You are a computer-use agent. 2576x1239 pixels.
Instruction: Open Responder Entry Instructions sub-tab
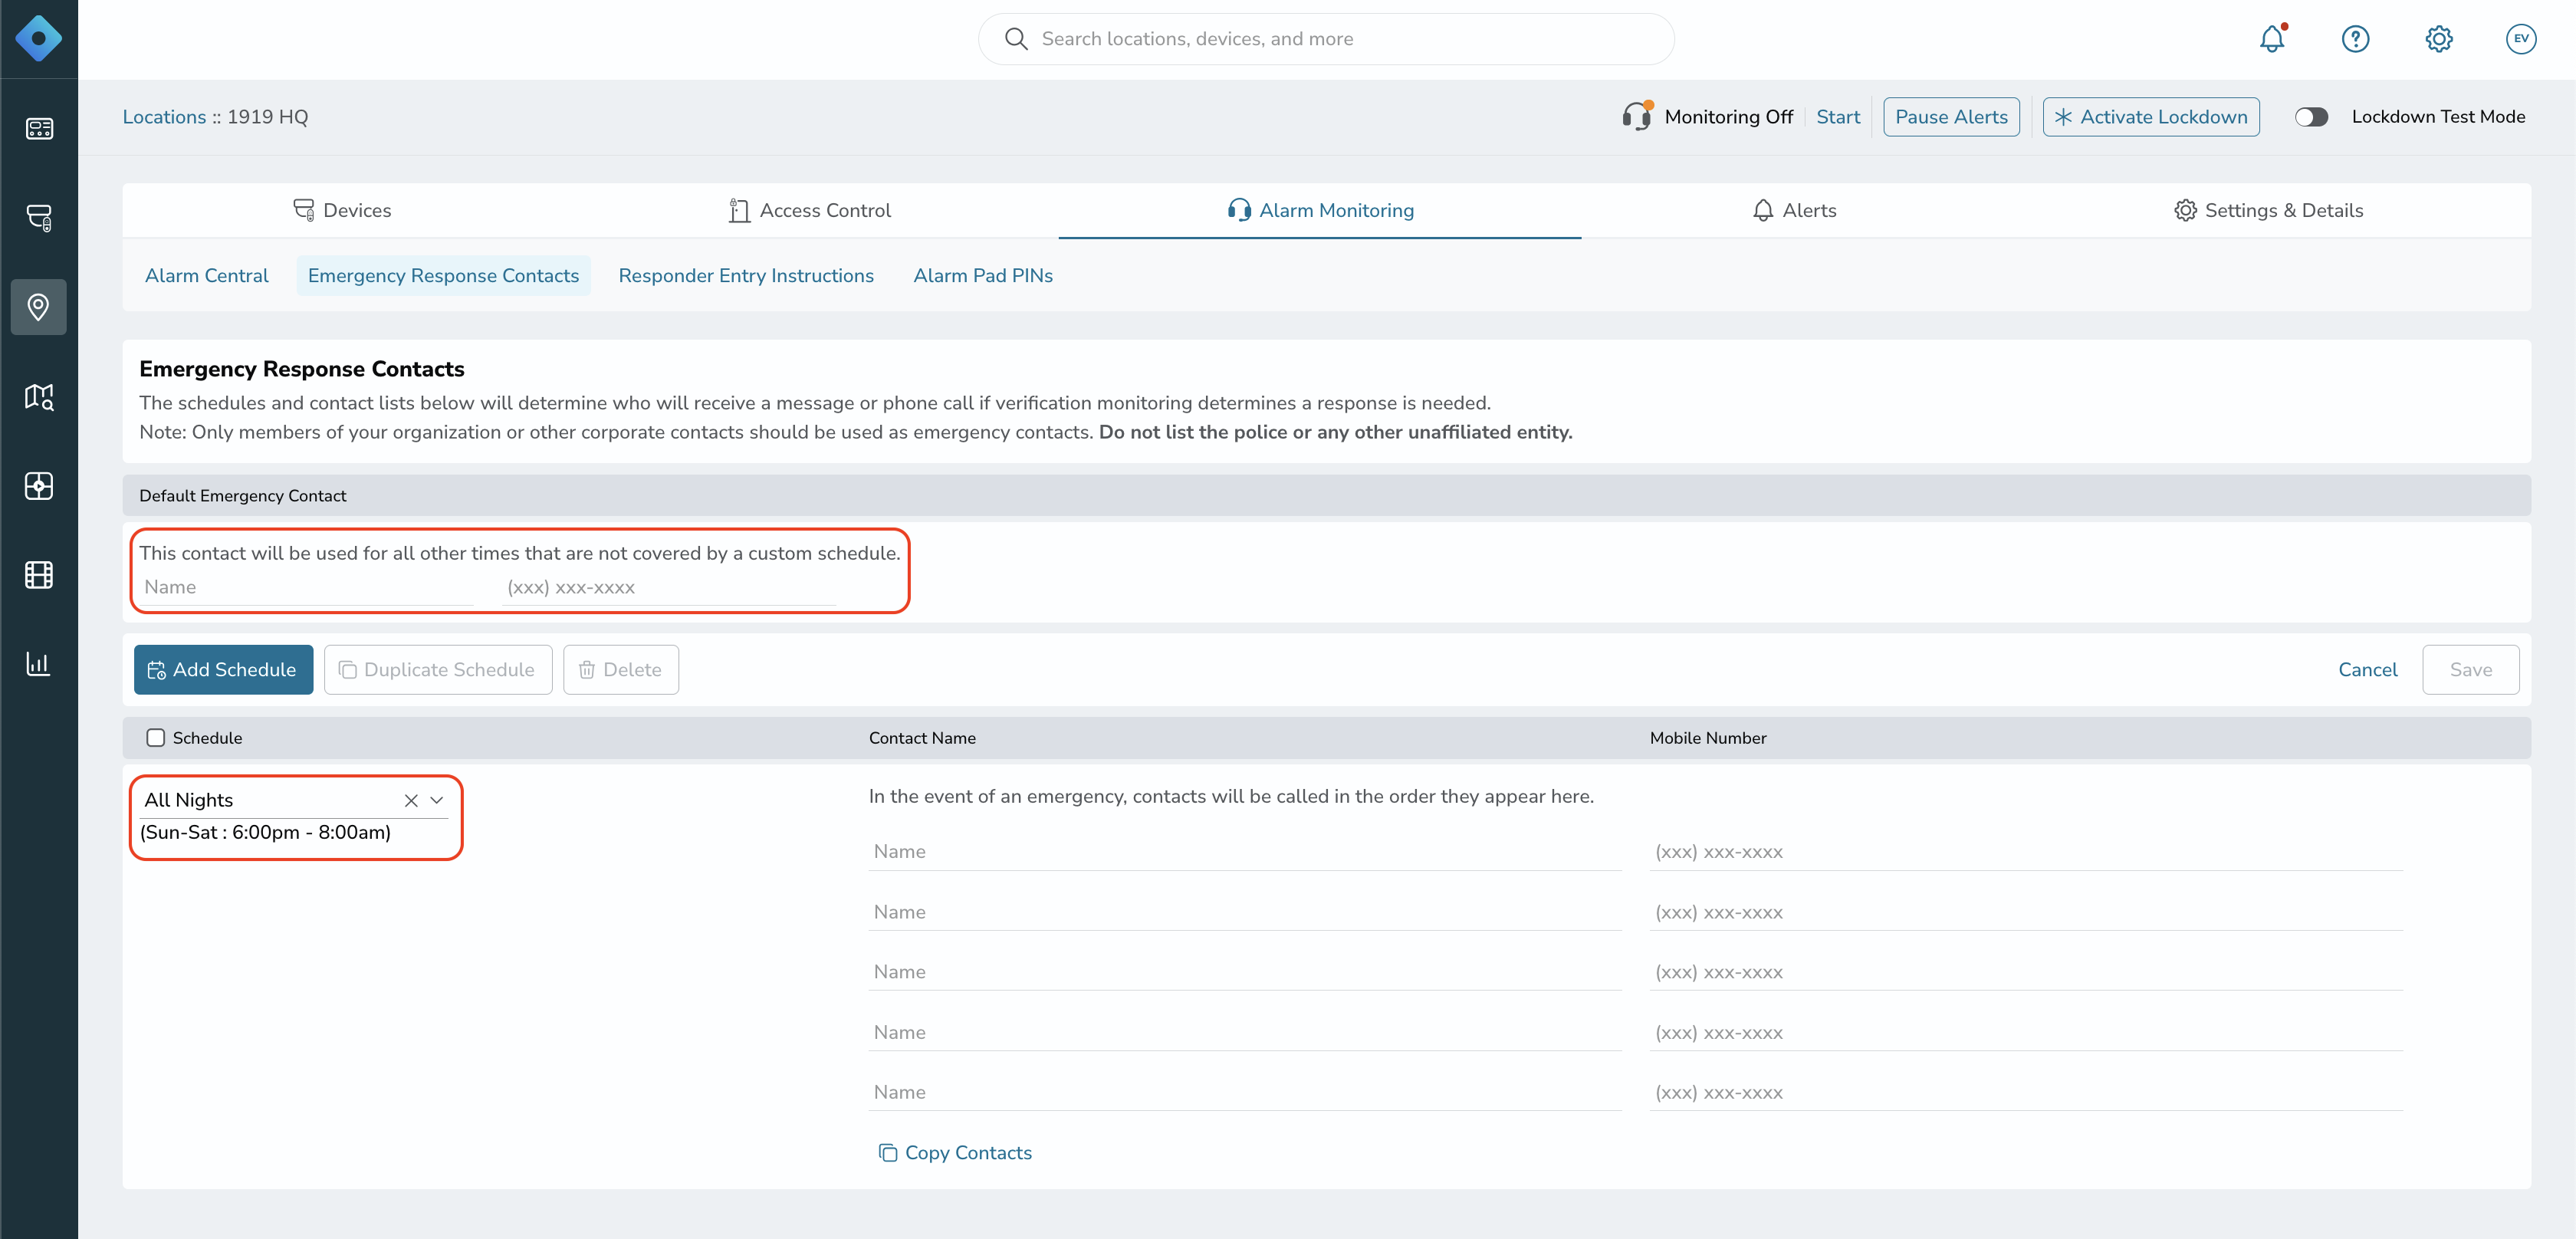746,275
